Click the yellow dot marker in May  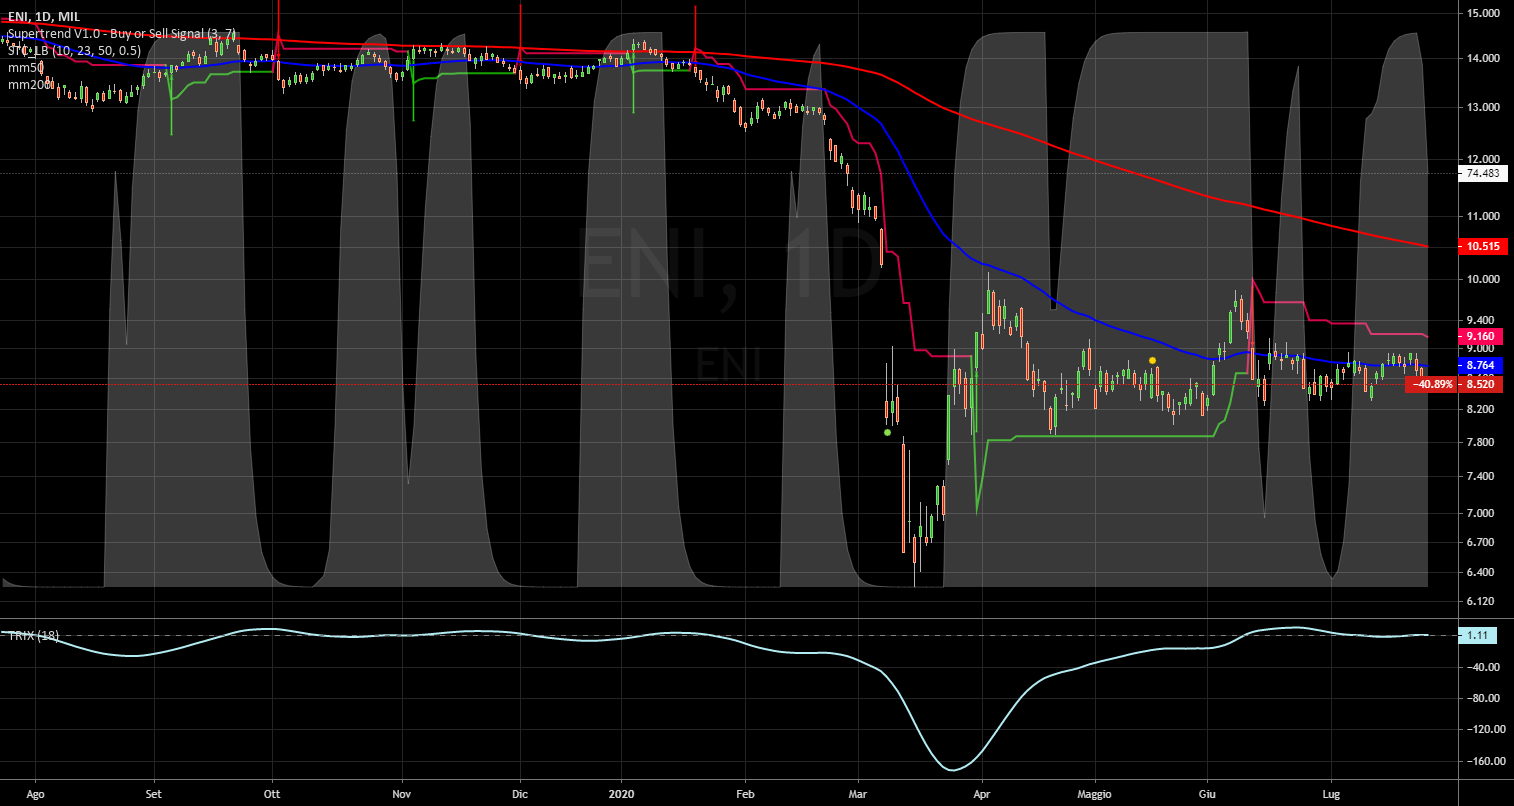1153,360
